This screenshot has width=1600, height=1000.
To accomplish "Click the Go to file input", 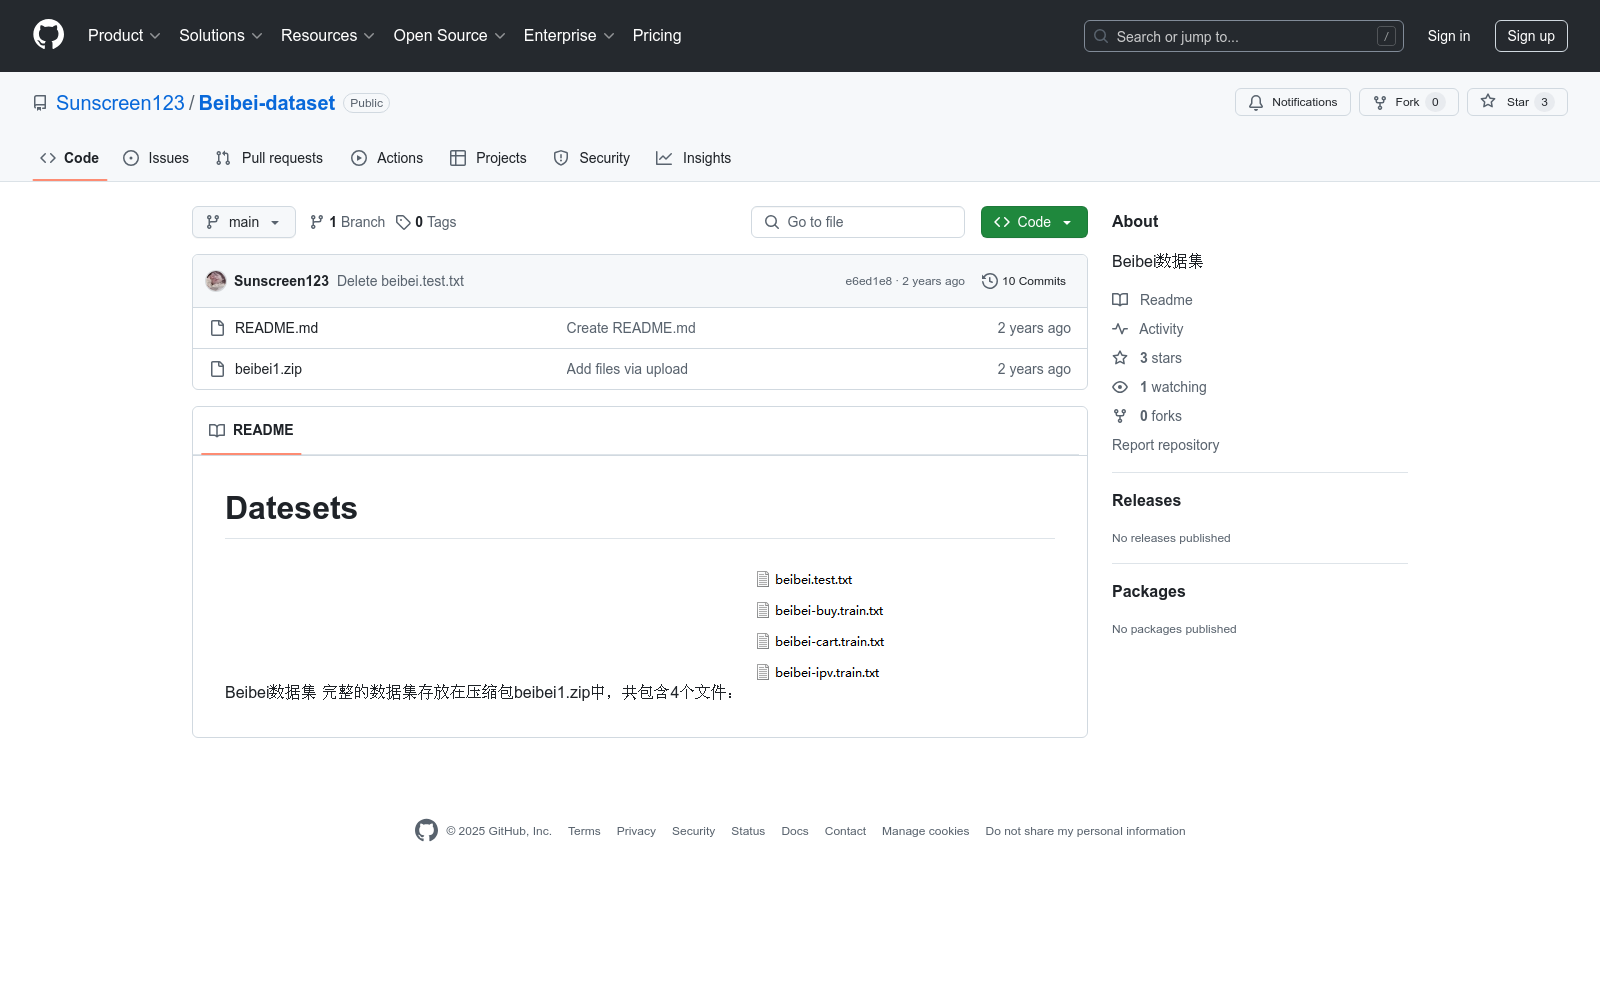I will (x=858, y=222).
